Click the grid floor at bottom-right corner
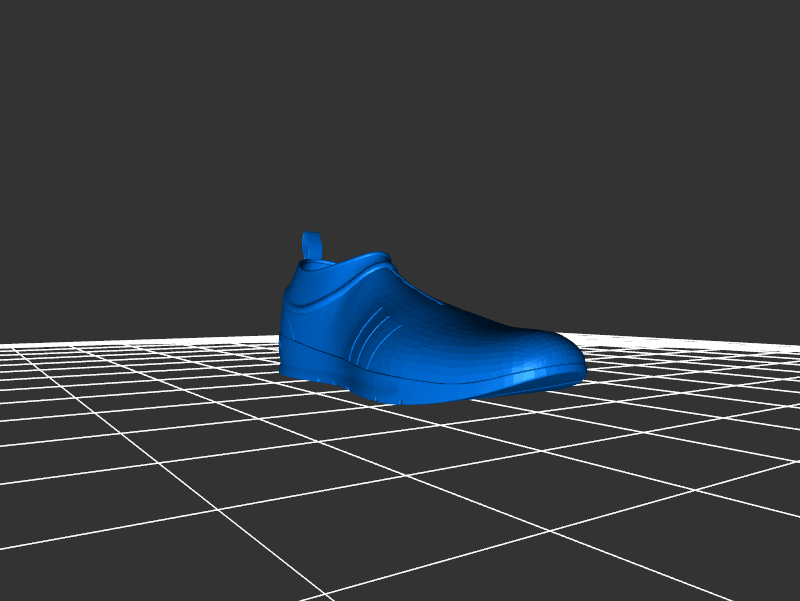This screenshot has width=800, height=601. click(760, 570)
